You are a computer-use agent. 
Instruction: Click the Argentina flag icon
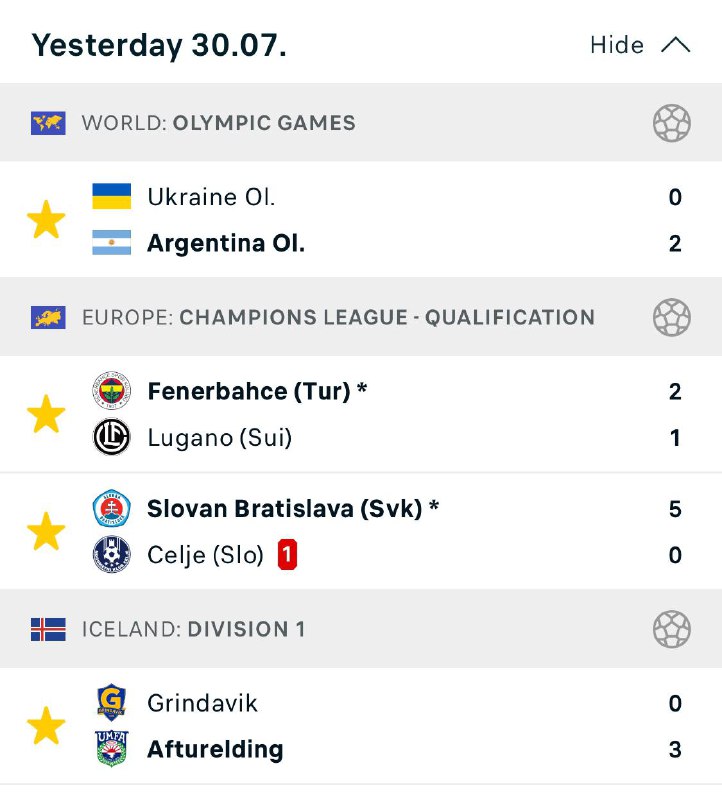tap(111, 243)
